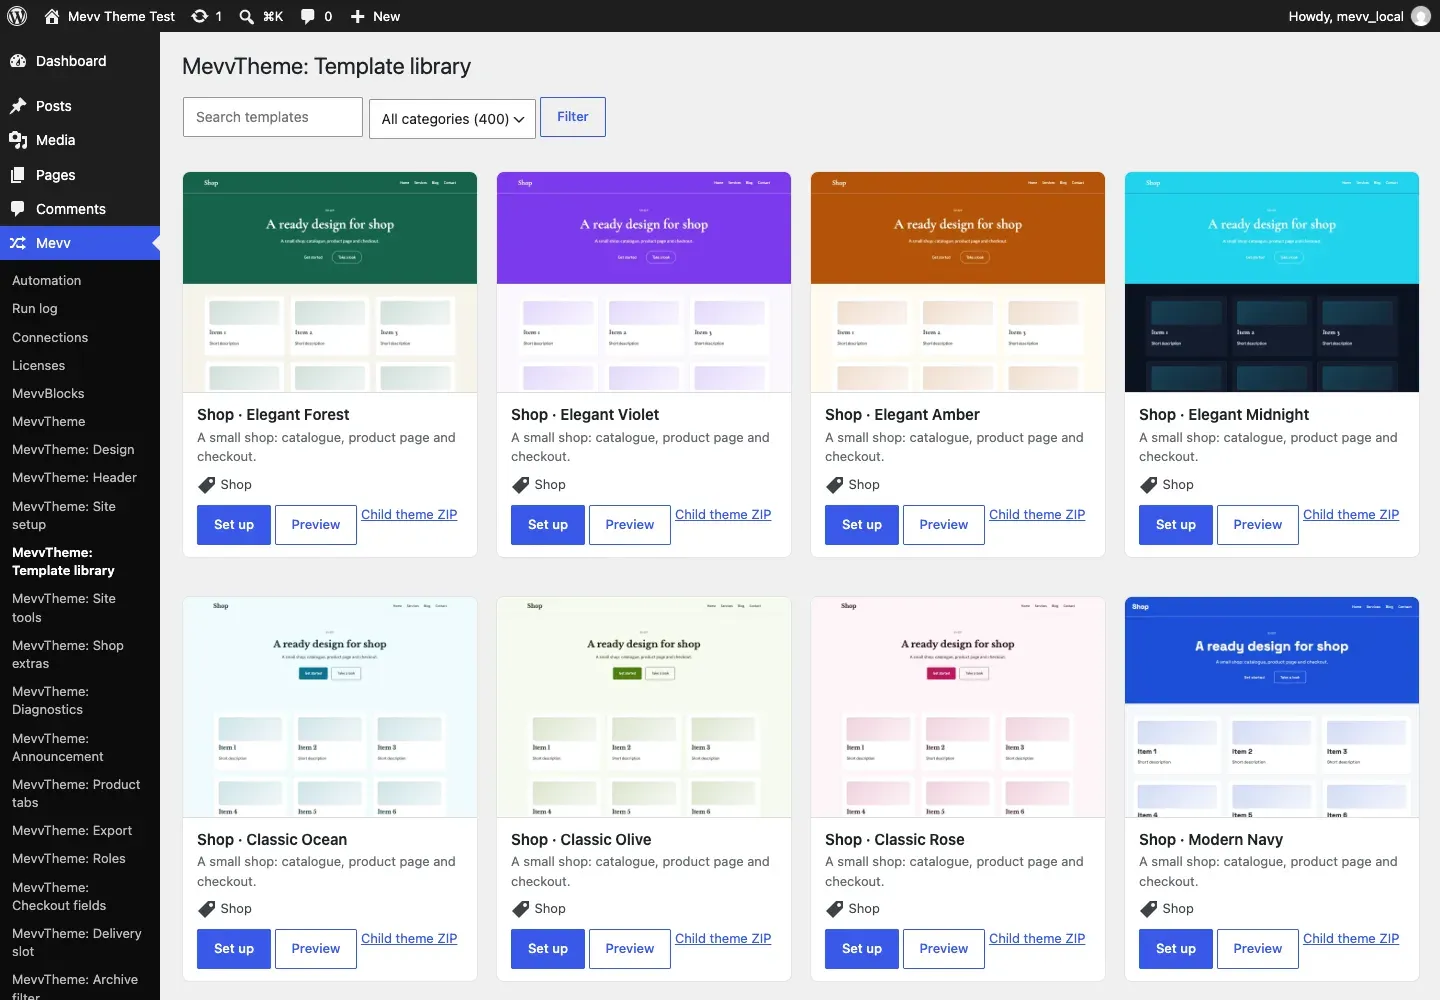This screenshot has width=1440, height=1000.
Task: Preview the Elegant Violet template
Action: coord(630,525)
